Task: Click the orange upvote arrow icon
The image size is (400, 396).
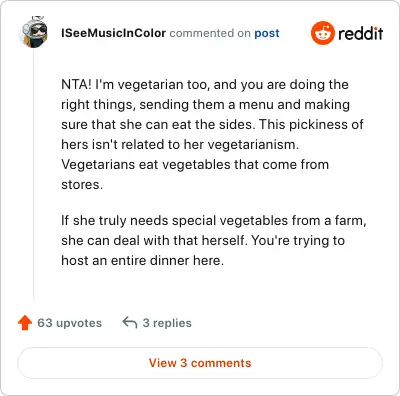Action: pyautogui.click(x=25, y=323)
